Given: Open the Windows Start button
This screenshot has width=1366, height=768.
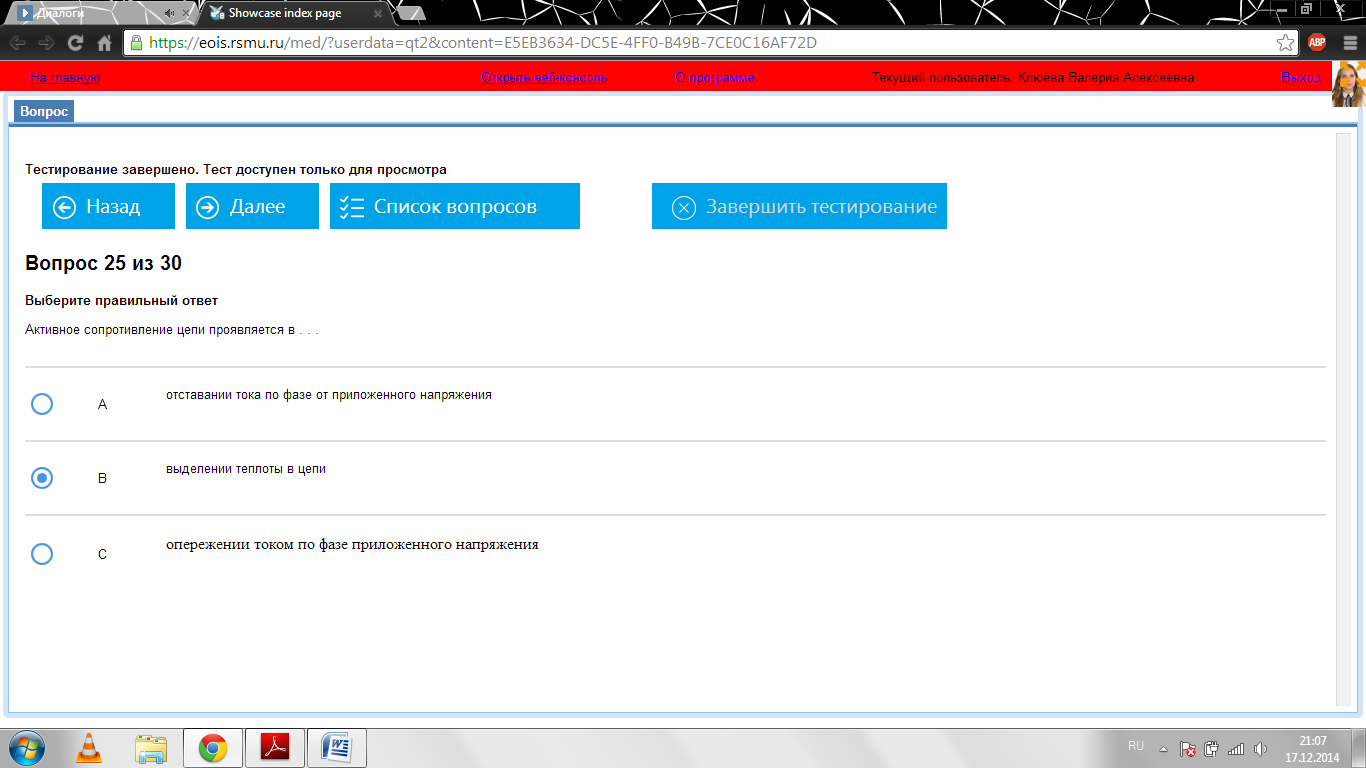Looking at the screenshot, I should [27, 747].
